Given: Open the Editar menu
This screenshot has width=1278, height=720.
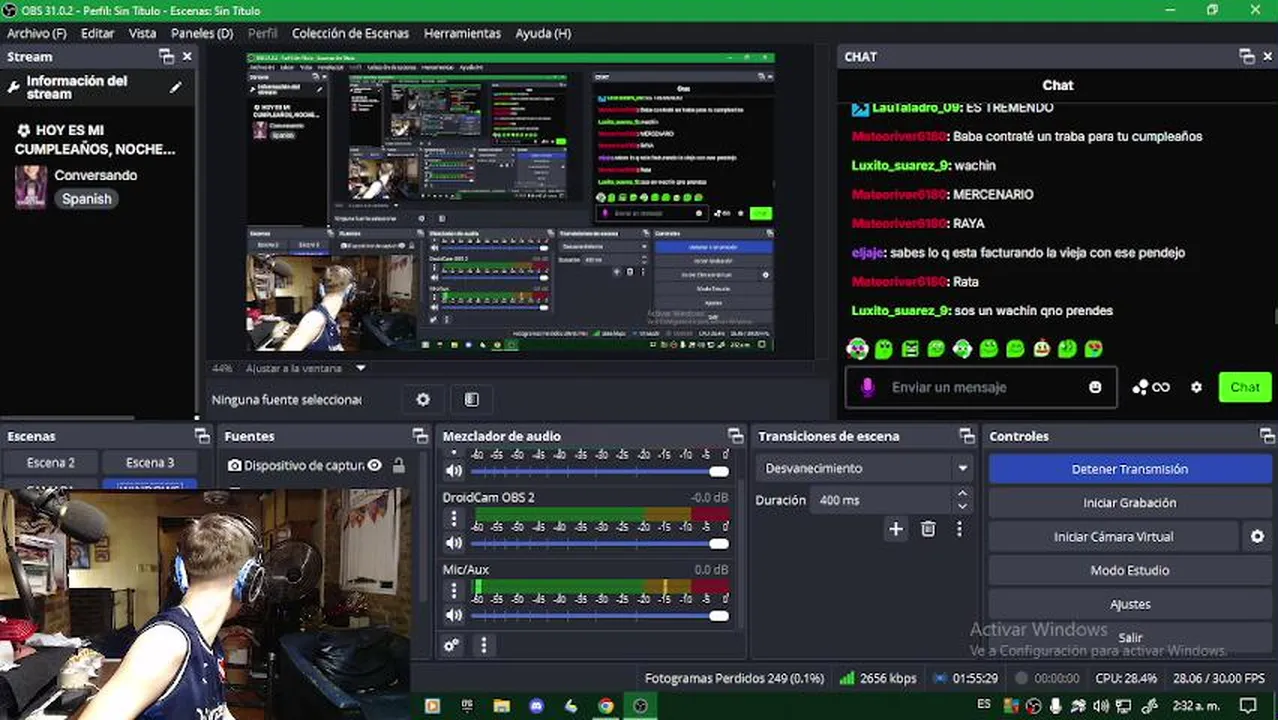Looking at the screenshot, I should pyautogui.click(x=97, y=33).
